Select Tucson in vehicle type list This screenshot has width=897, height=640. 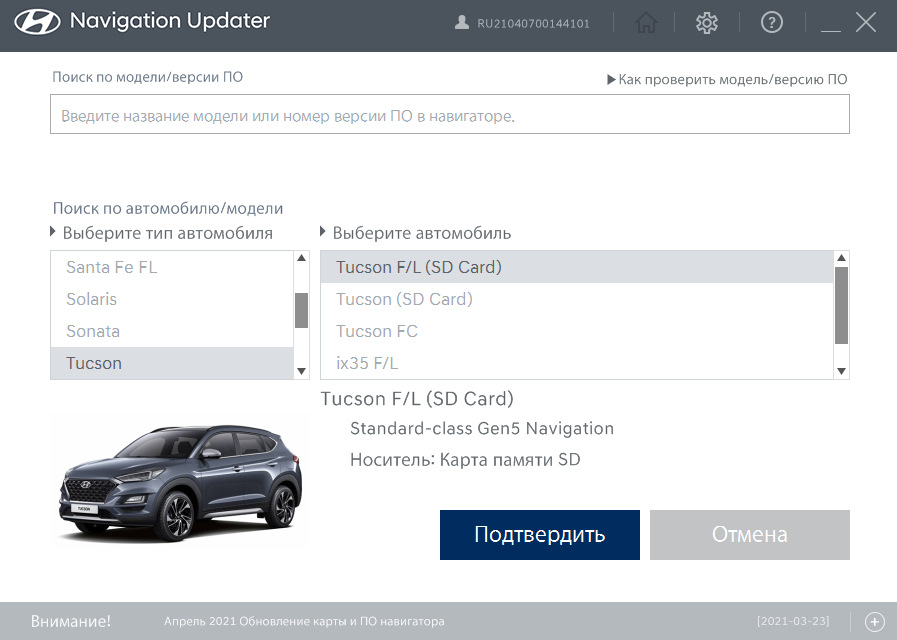point(172,363)
